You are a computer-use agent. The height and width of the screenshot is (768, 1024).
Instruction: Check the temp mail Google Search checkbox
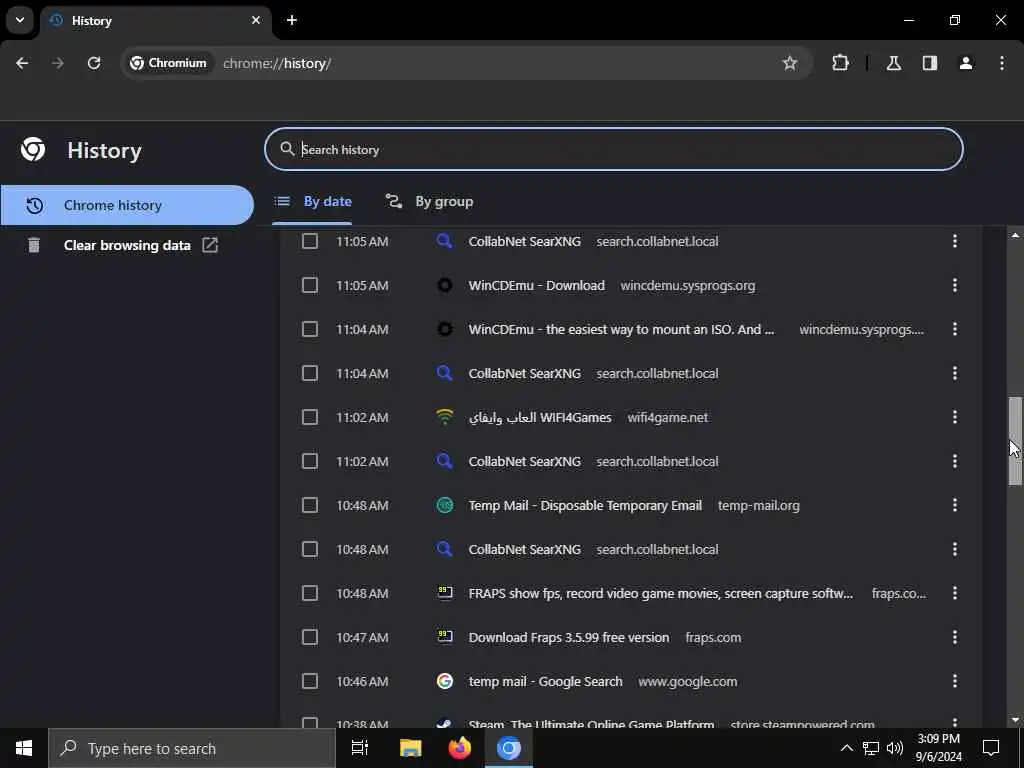tap(310, 681)
